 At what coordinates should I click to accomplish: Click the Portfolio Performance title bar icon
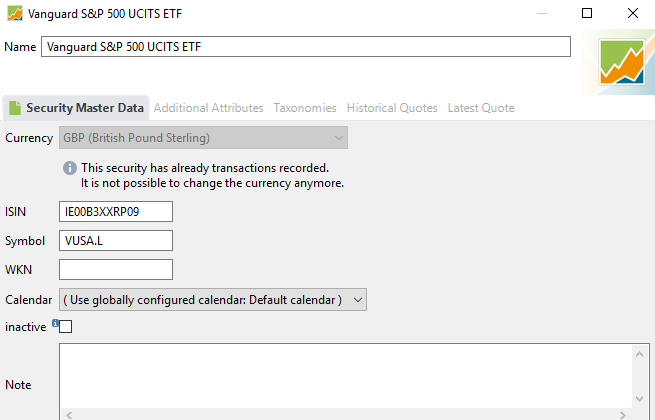tap(15, 13)
